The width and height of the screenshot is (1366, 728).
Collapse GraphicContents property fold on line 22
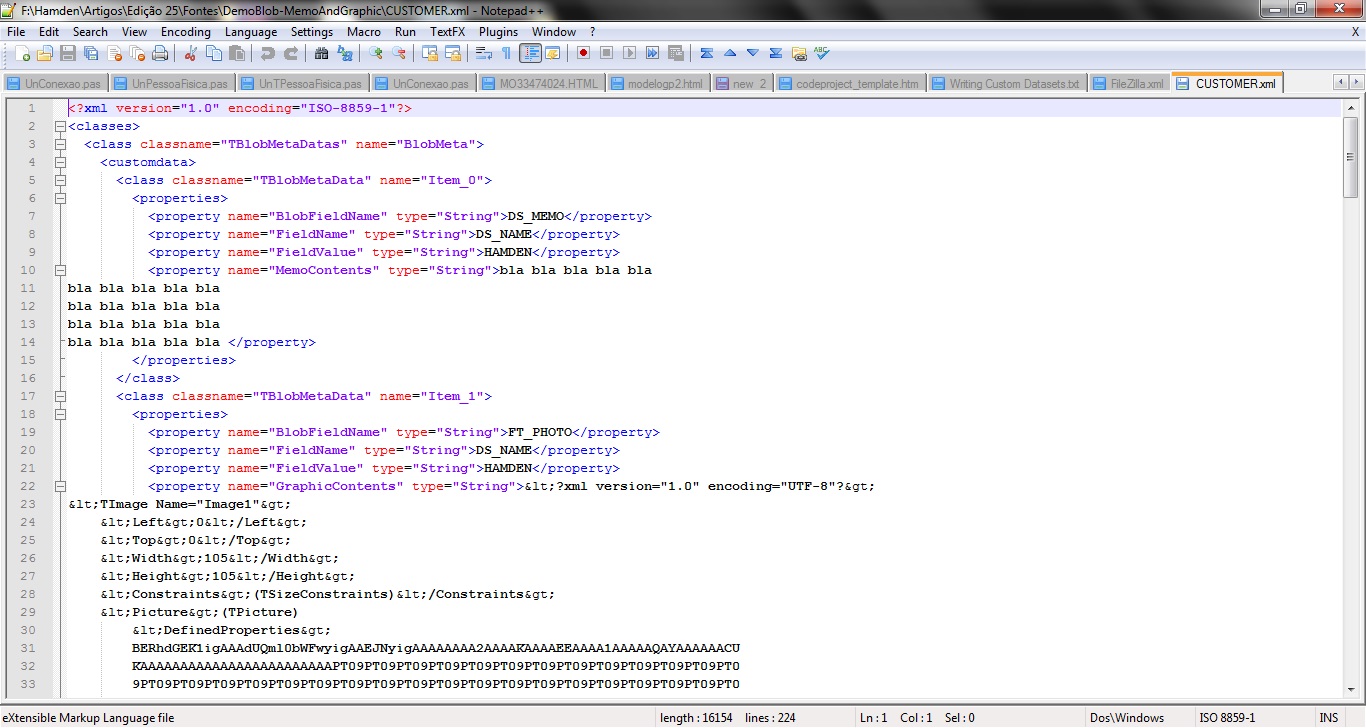tap(60, 486)
